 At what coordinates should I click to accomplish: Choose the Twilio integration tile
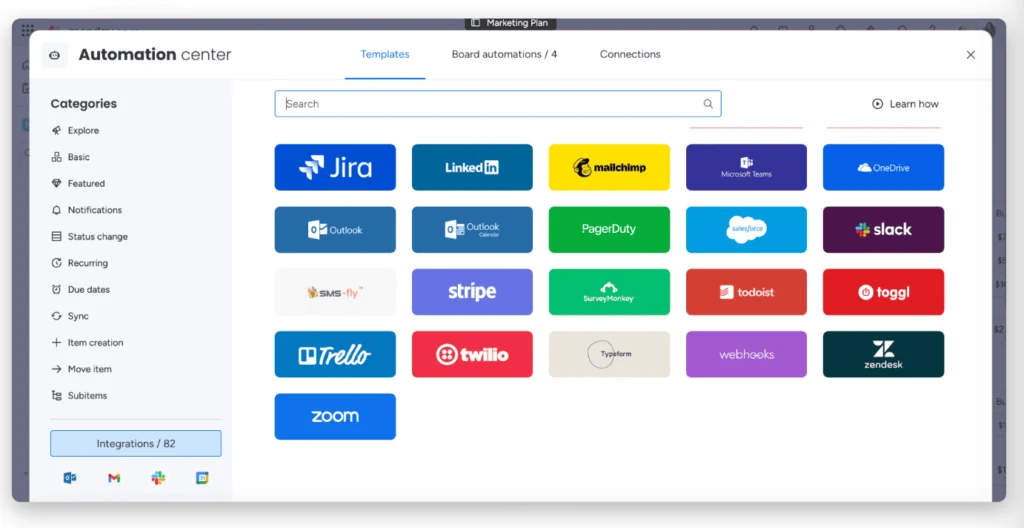tap(472, 354)
